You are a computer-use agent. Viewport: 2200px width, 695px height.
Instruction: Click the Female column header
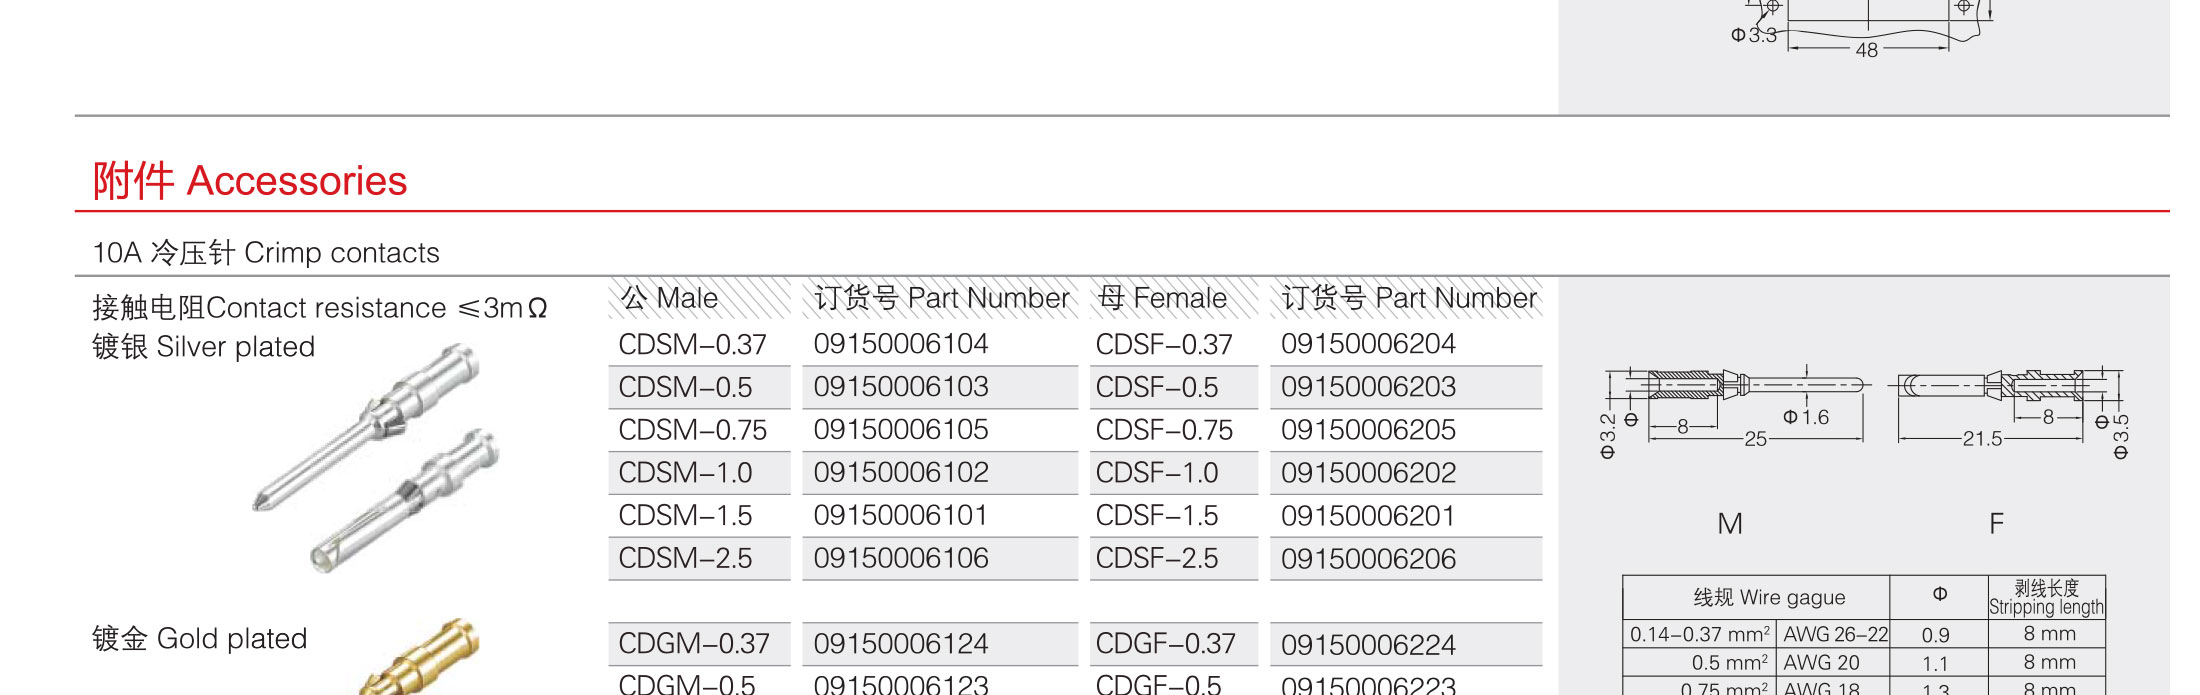pyautogui.click(x=1162, y=298)
